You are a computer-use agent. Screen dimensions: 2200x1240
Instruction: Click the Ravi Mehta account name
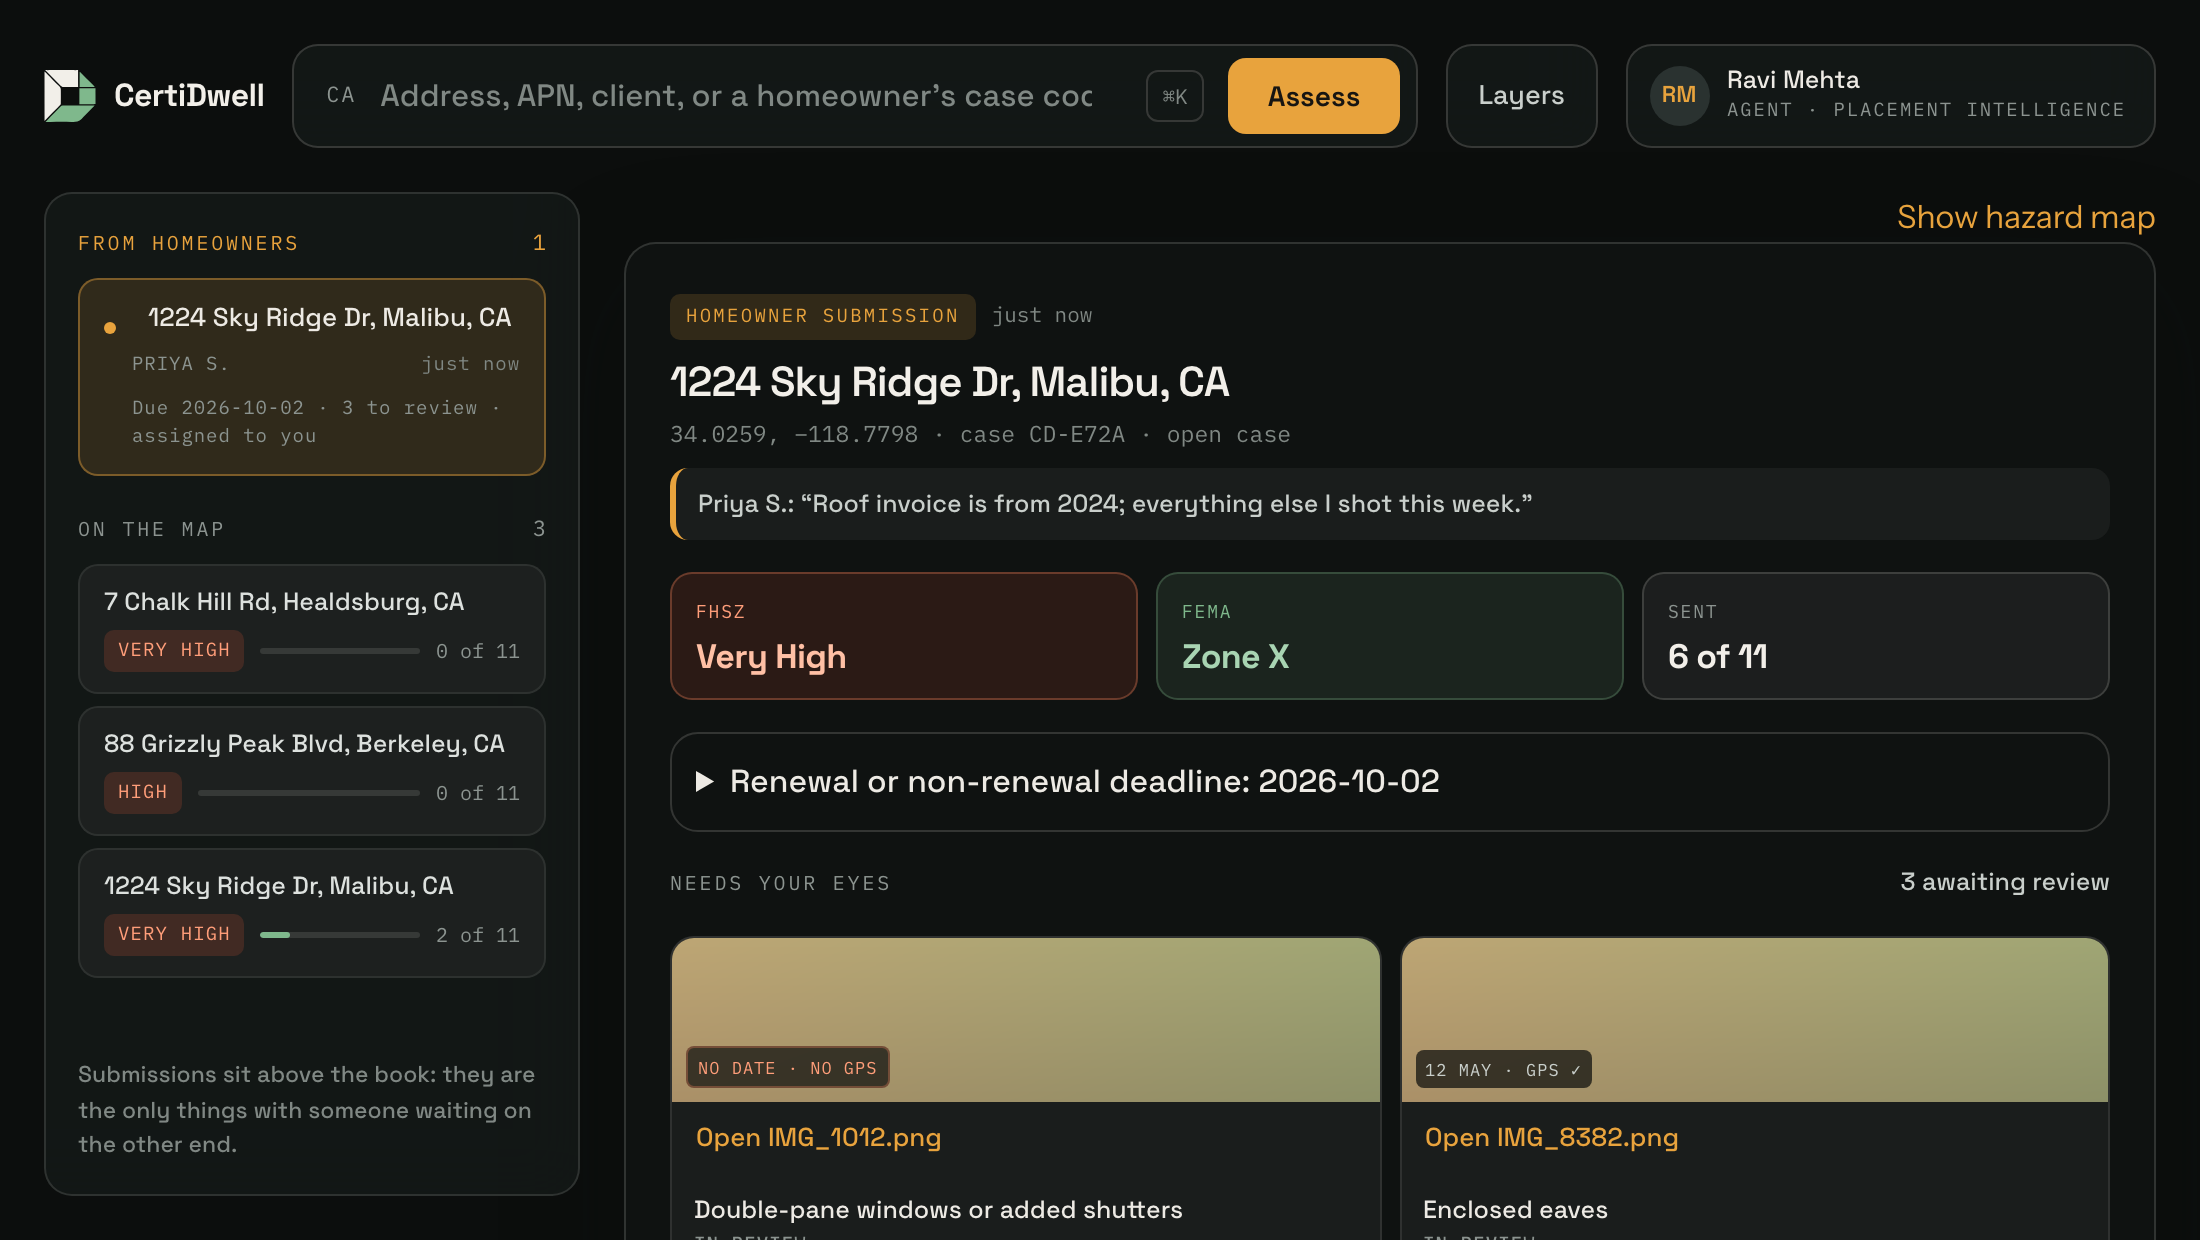1793,80
